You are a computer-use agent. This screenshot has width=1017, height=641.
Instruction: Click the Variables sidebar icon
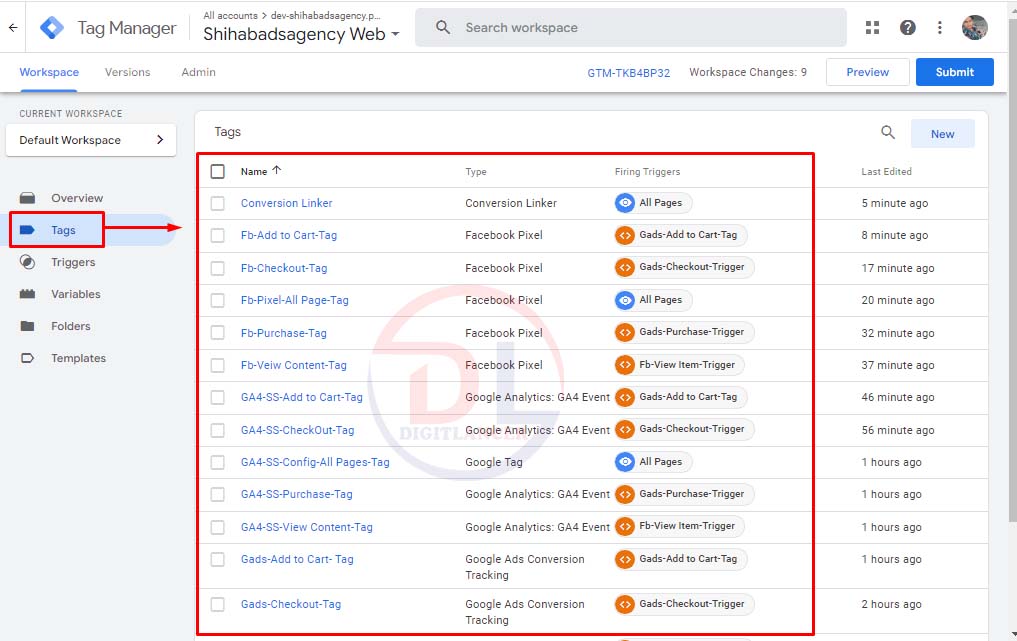click(27, 294)
